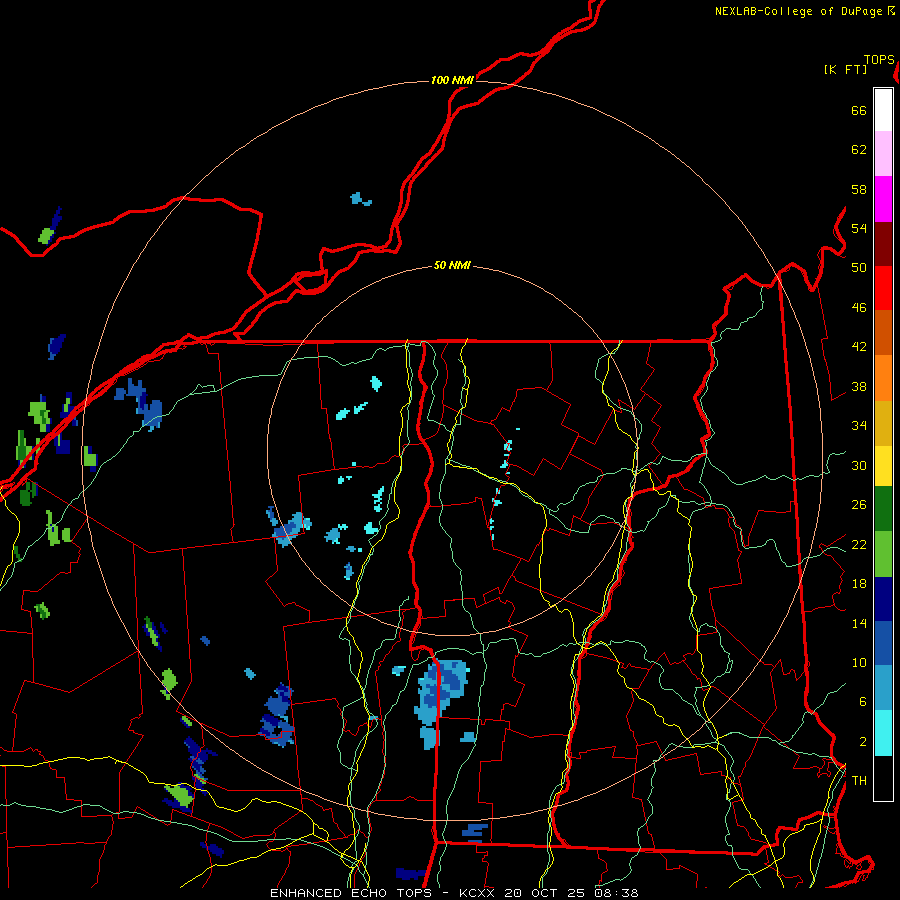Click the legend value 62

click(x=859, y=150)
